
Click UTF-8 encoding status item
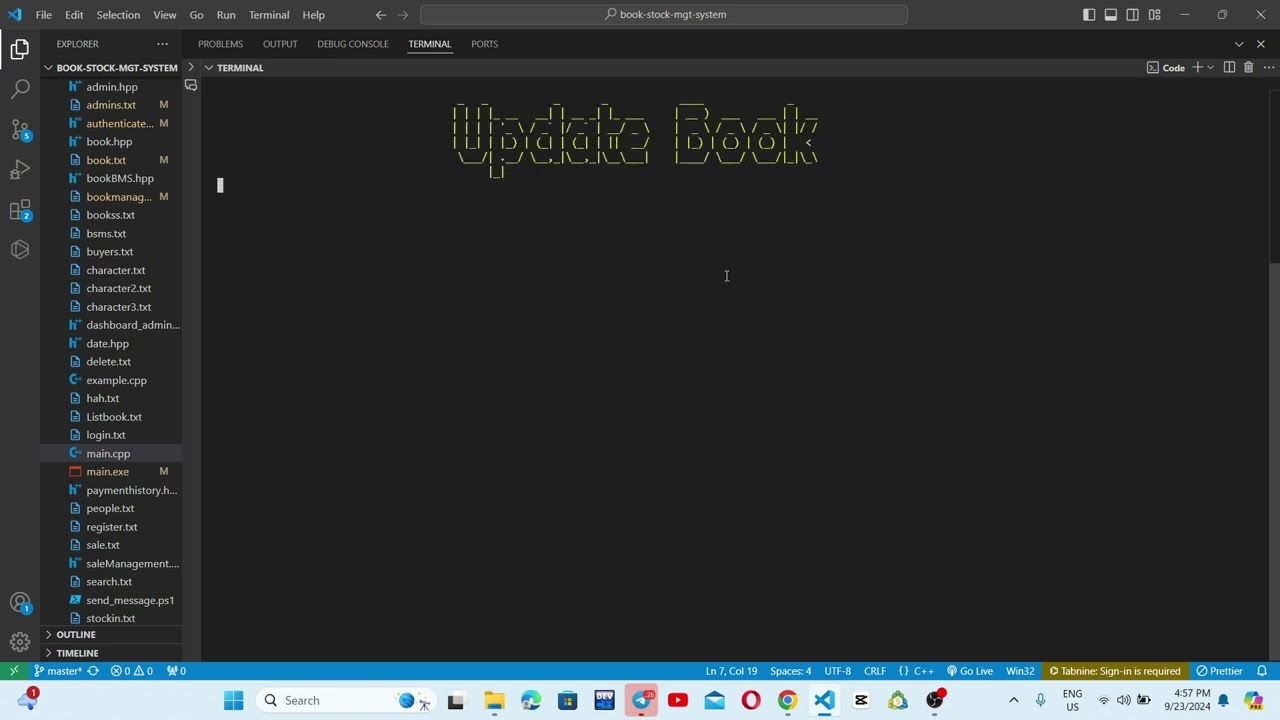(837, 671)
